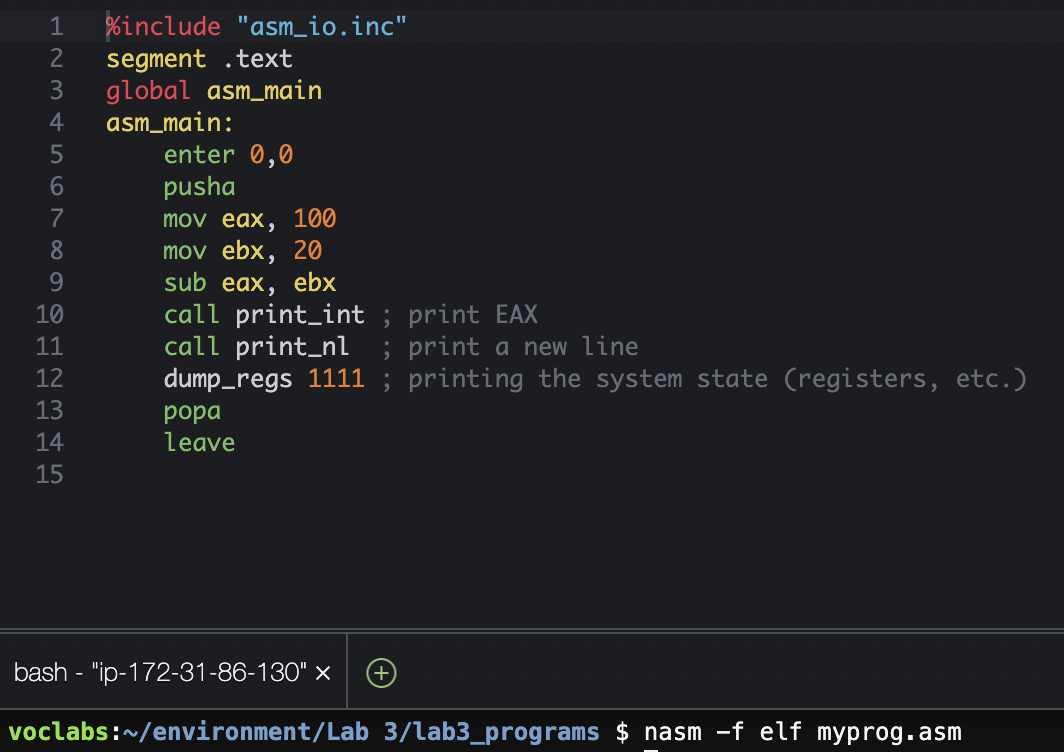
Task: Click print_int on line 10
Action: point(299,314)
